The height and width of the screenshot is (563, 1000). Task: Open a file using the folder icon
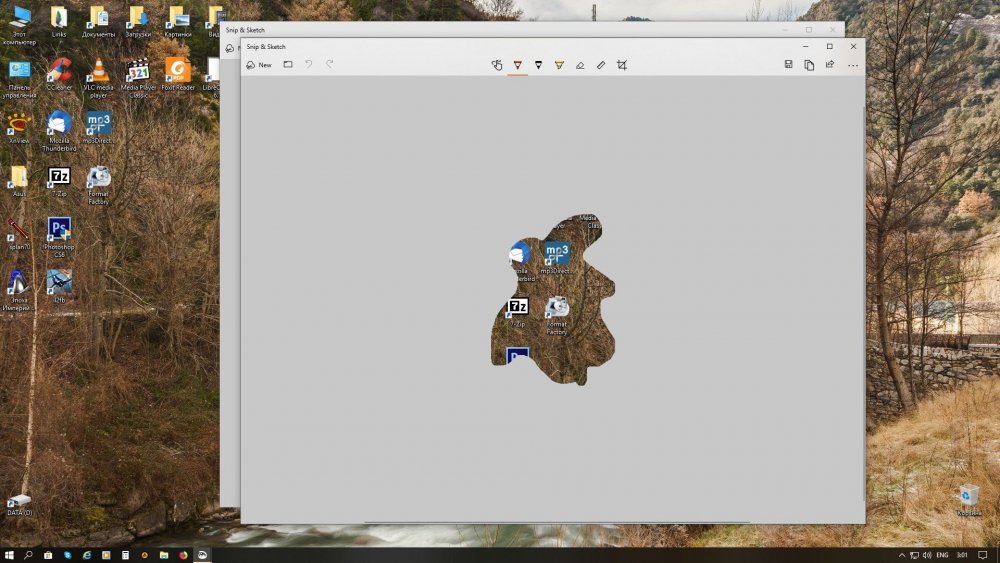[288, 65]
